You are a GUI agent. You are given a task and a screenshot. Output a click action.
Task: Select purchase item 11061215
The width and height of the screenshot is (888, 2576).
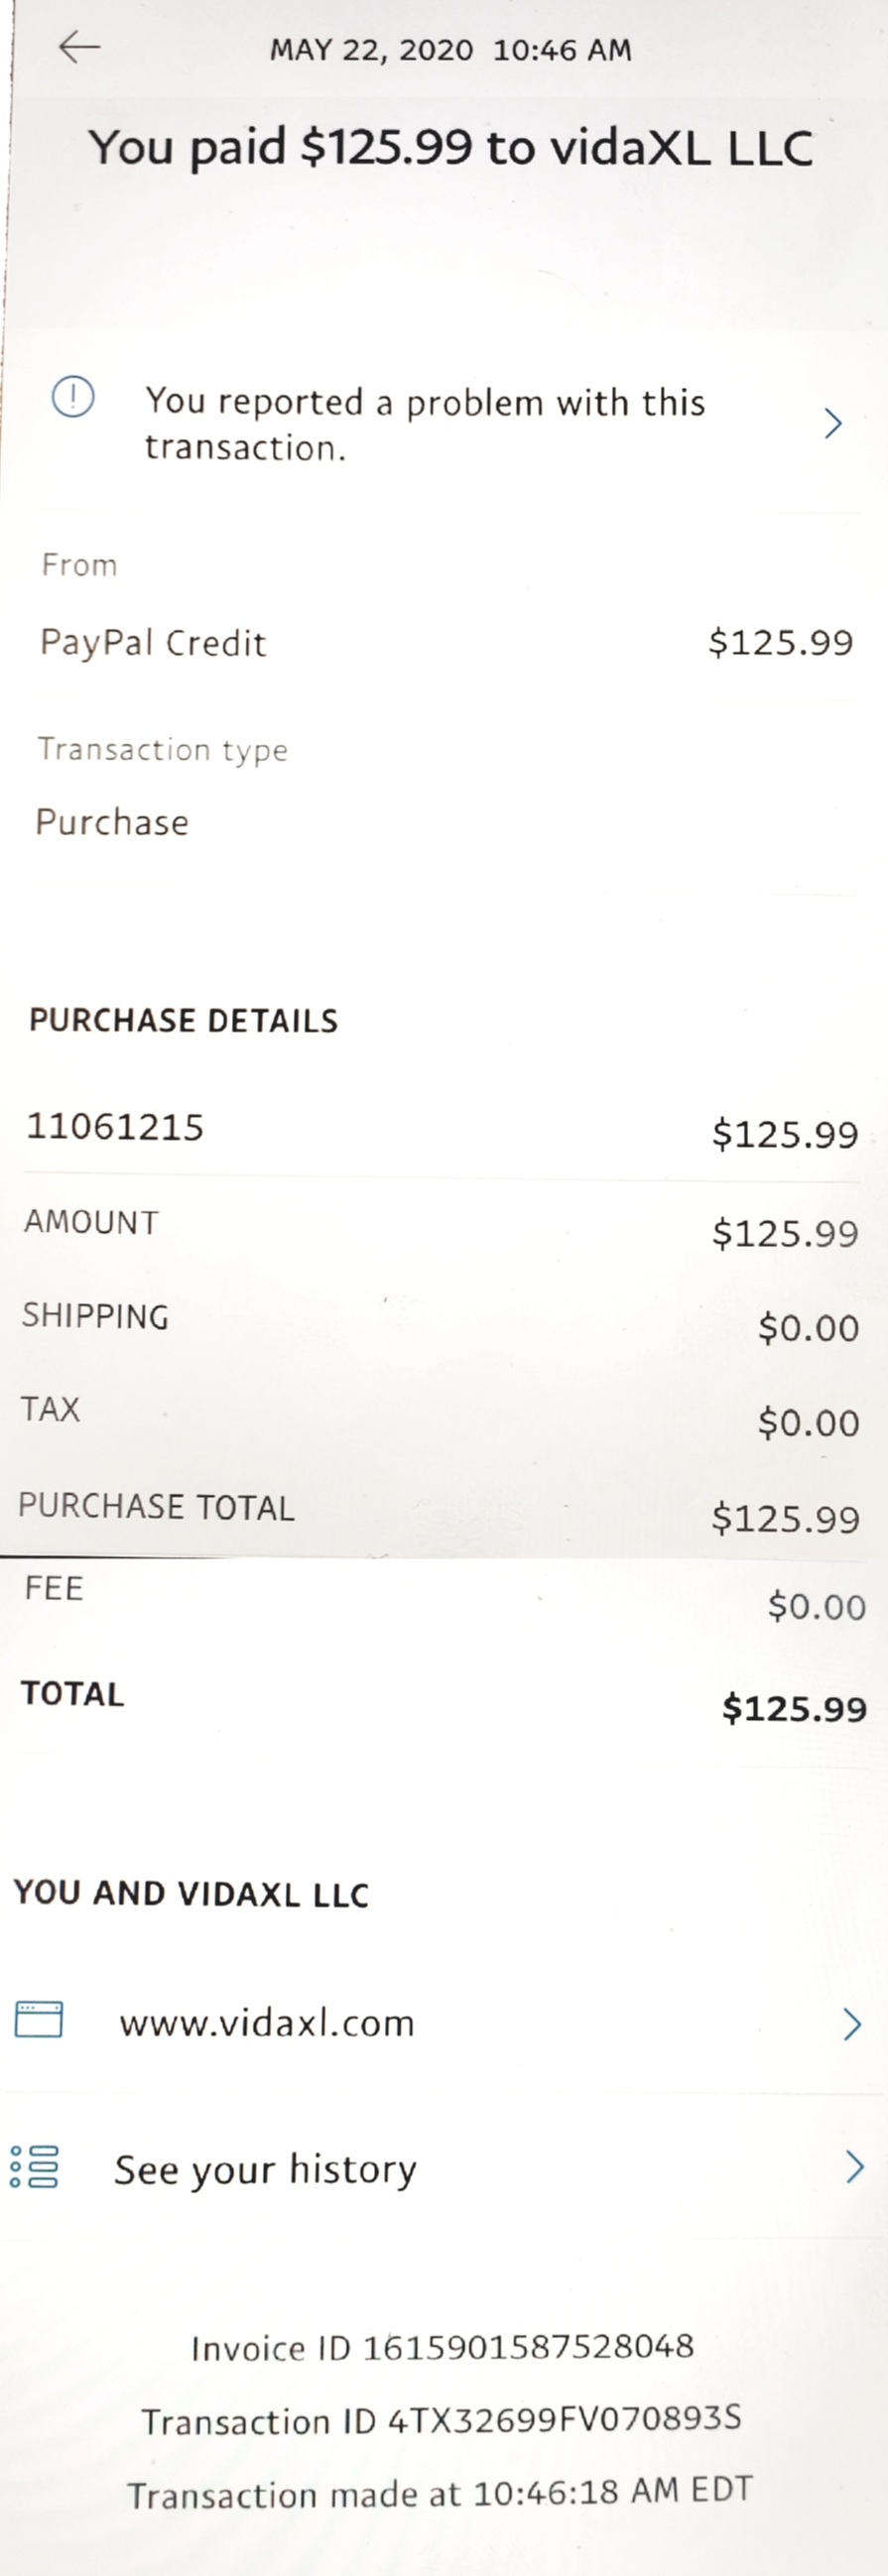(x=115, y=1127)
